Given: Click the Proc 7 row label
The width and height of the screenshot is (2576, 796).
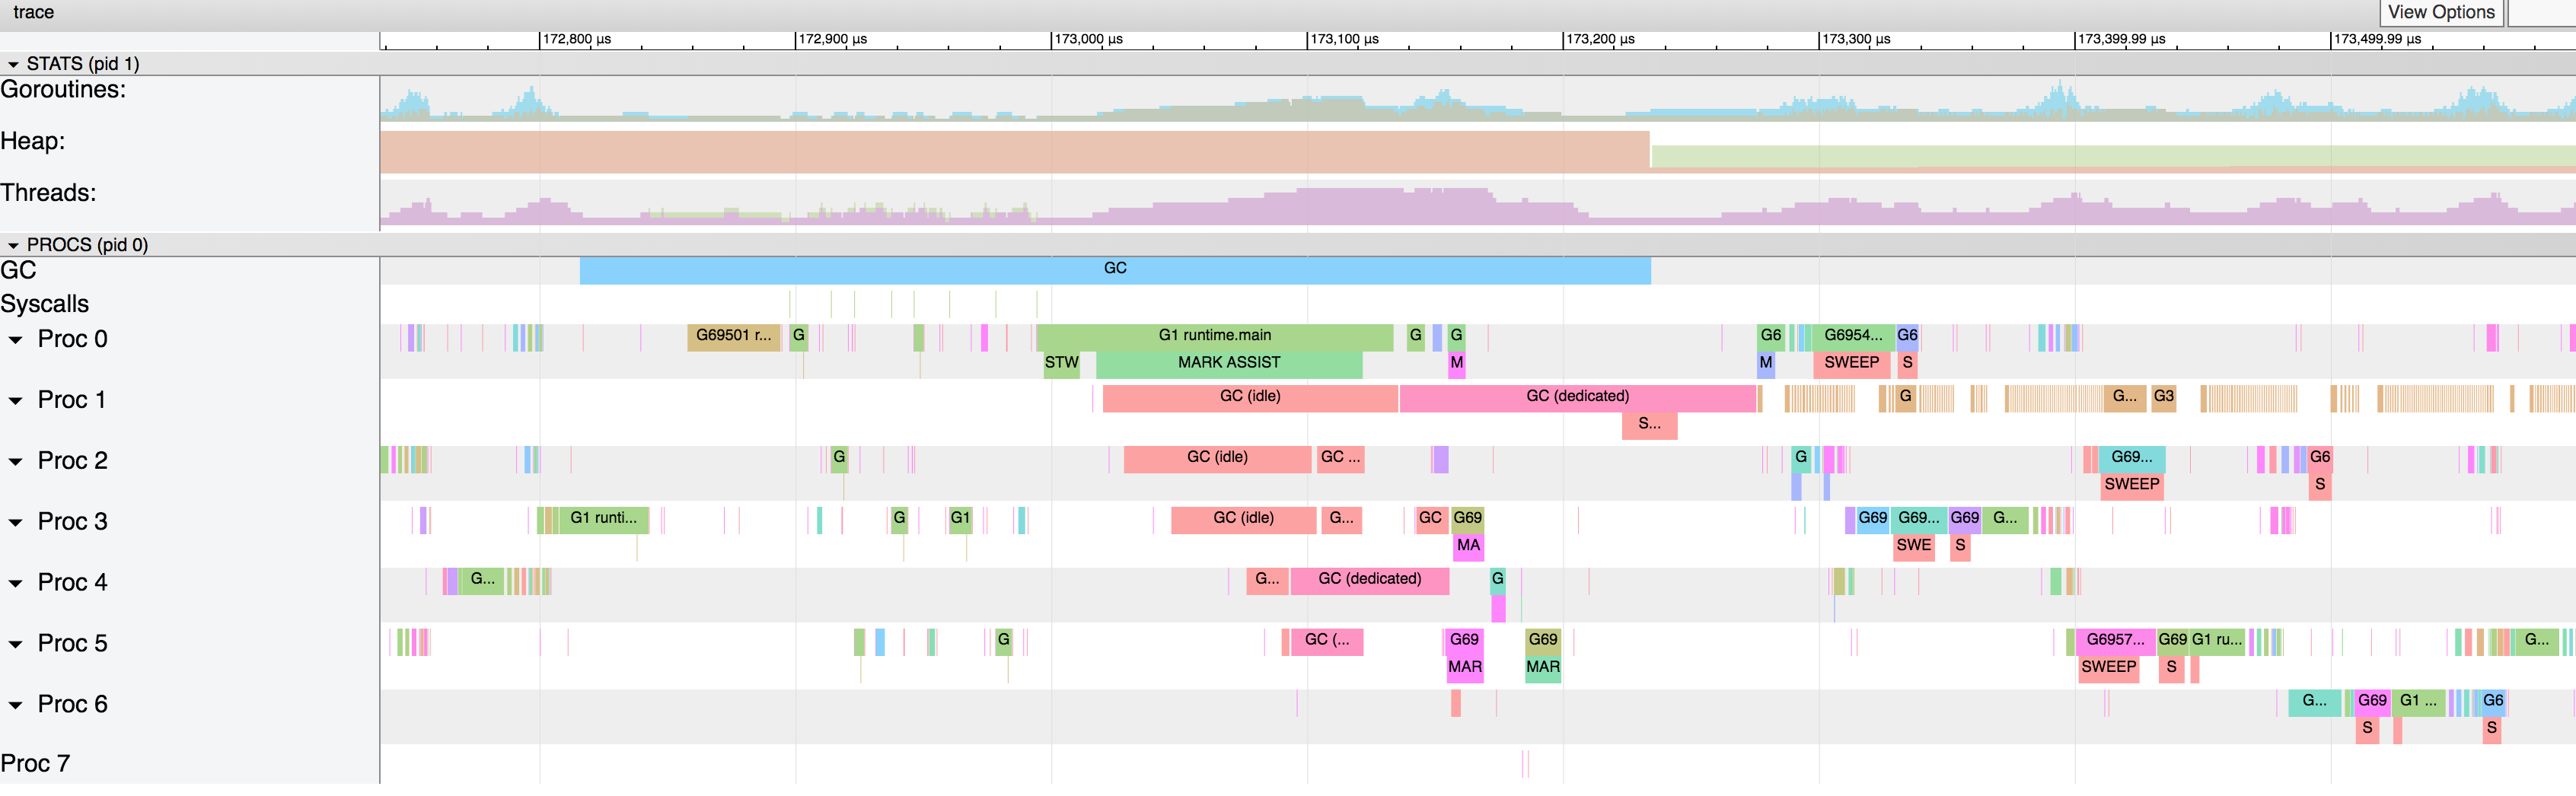Looking at the screenshot, I should point(35,764).
